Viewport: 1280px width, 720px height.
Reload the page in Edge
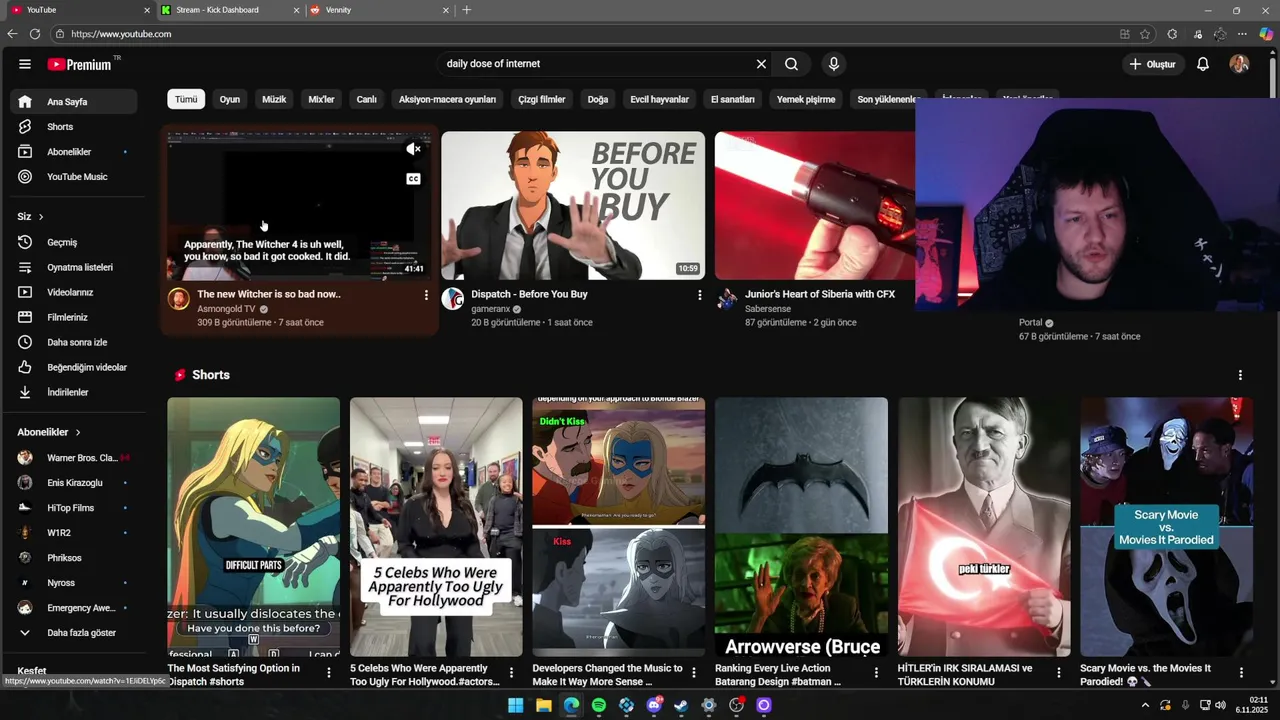35,34
